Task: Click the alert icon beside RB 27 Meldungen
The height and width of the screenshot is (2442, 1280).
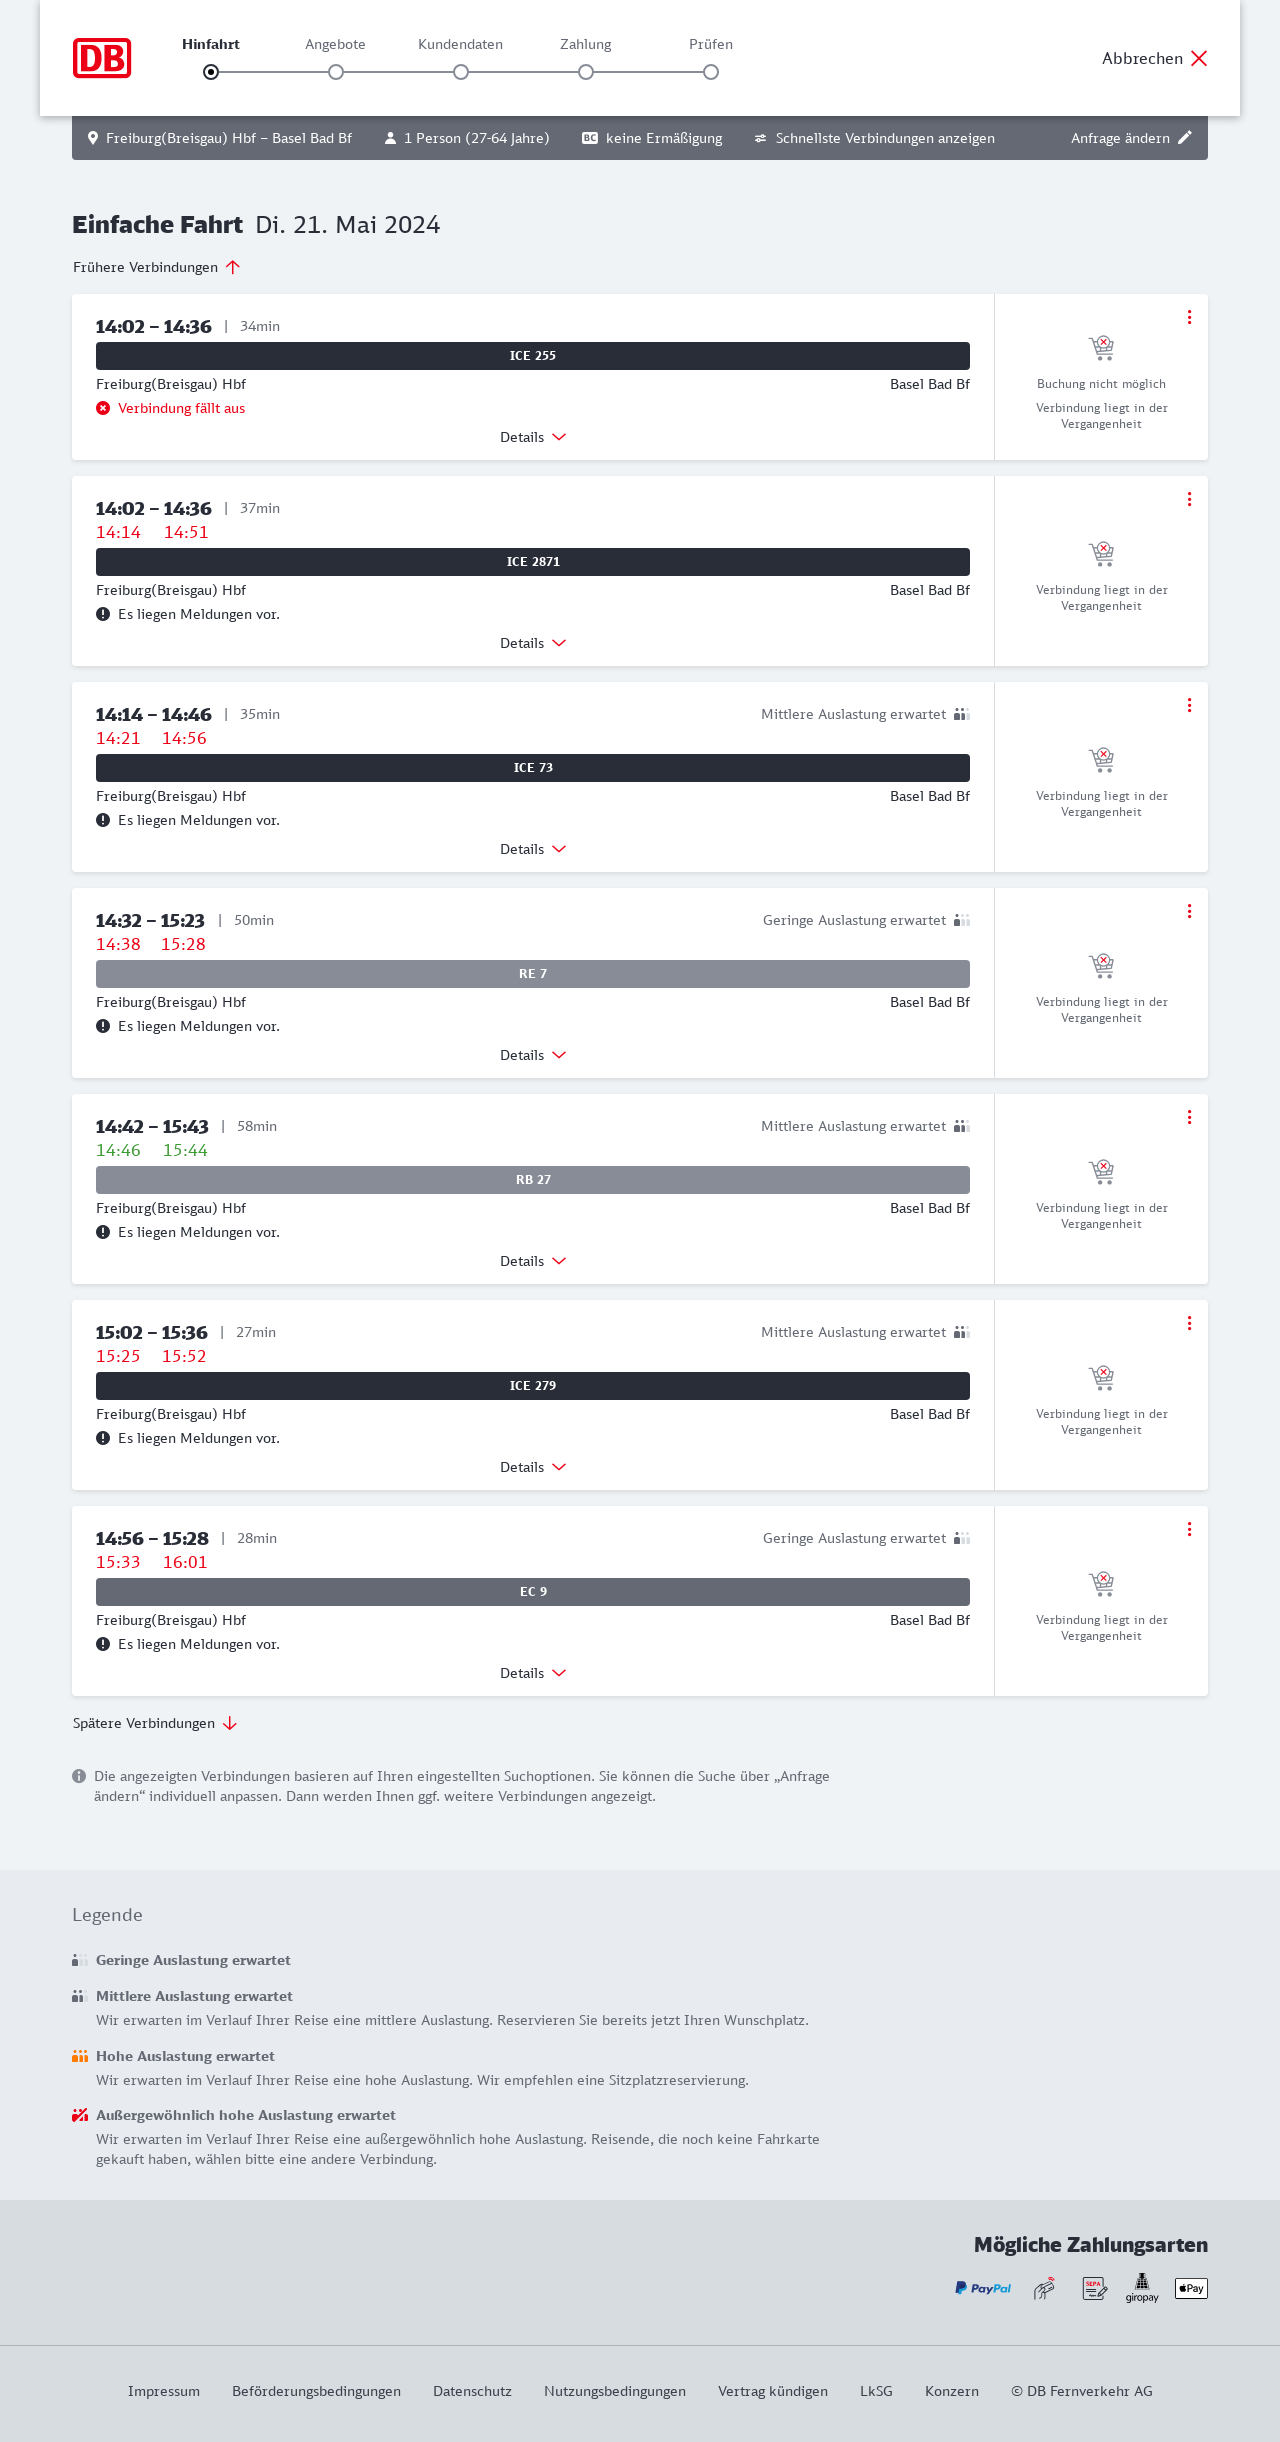Action: point(103,1232)
